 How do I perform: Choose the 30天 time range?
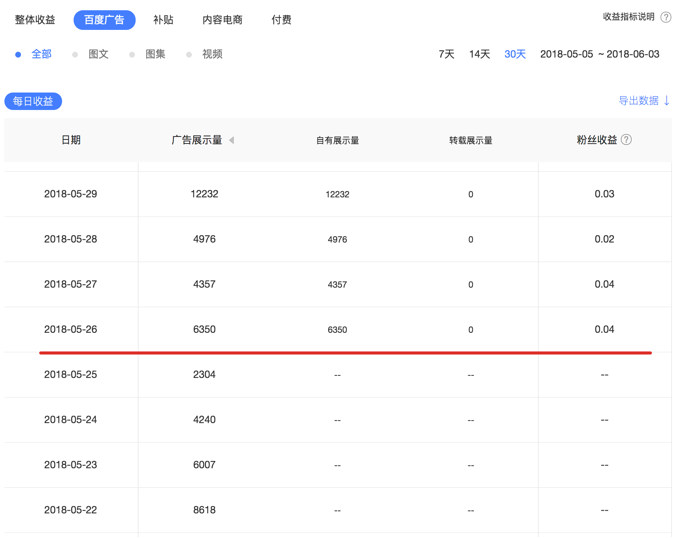pos(515,54)
